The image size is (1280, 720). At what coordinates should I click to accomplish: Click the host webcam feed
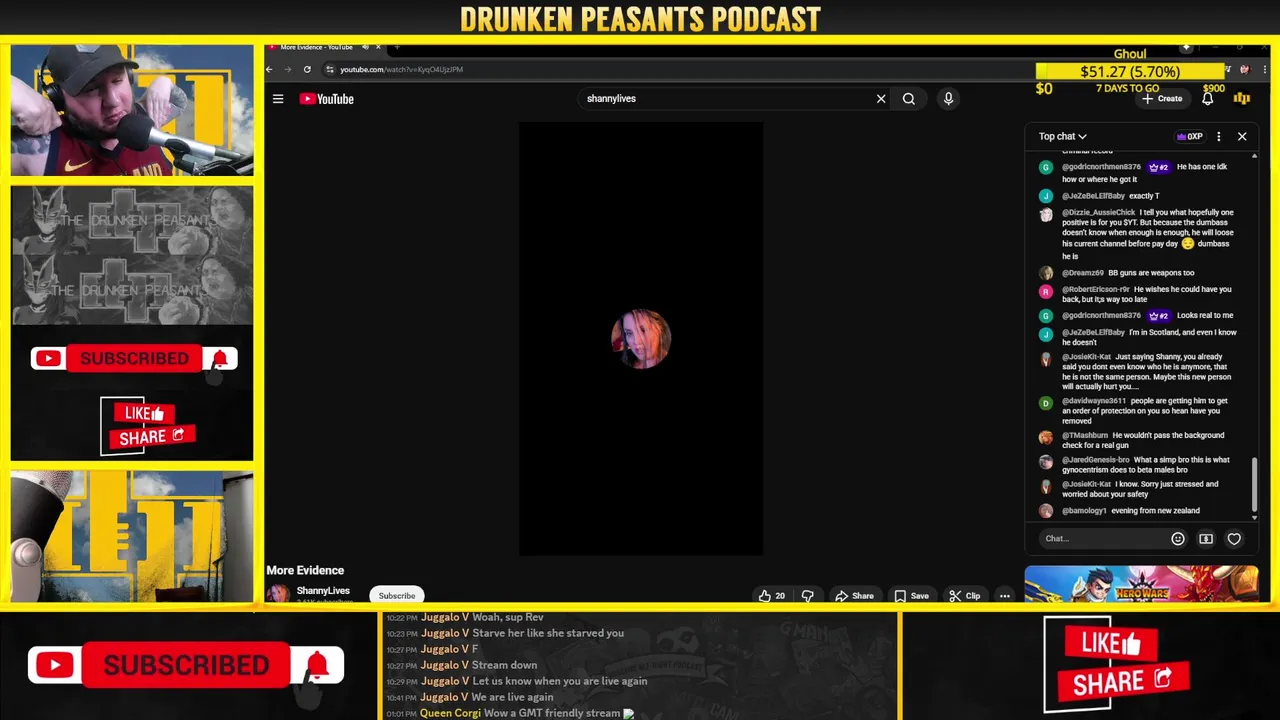(x=132, y=110)
